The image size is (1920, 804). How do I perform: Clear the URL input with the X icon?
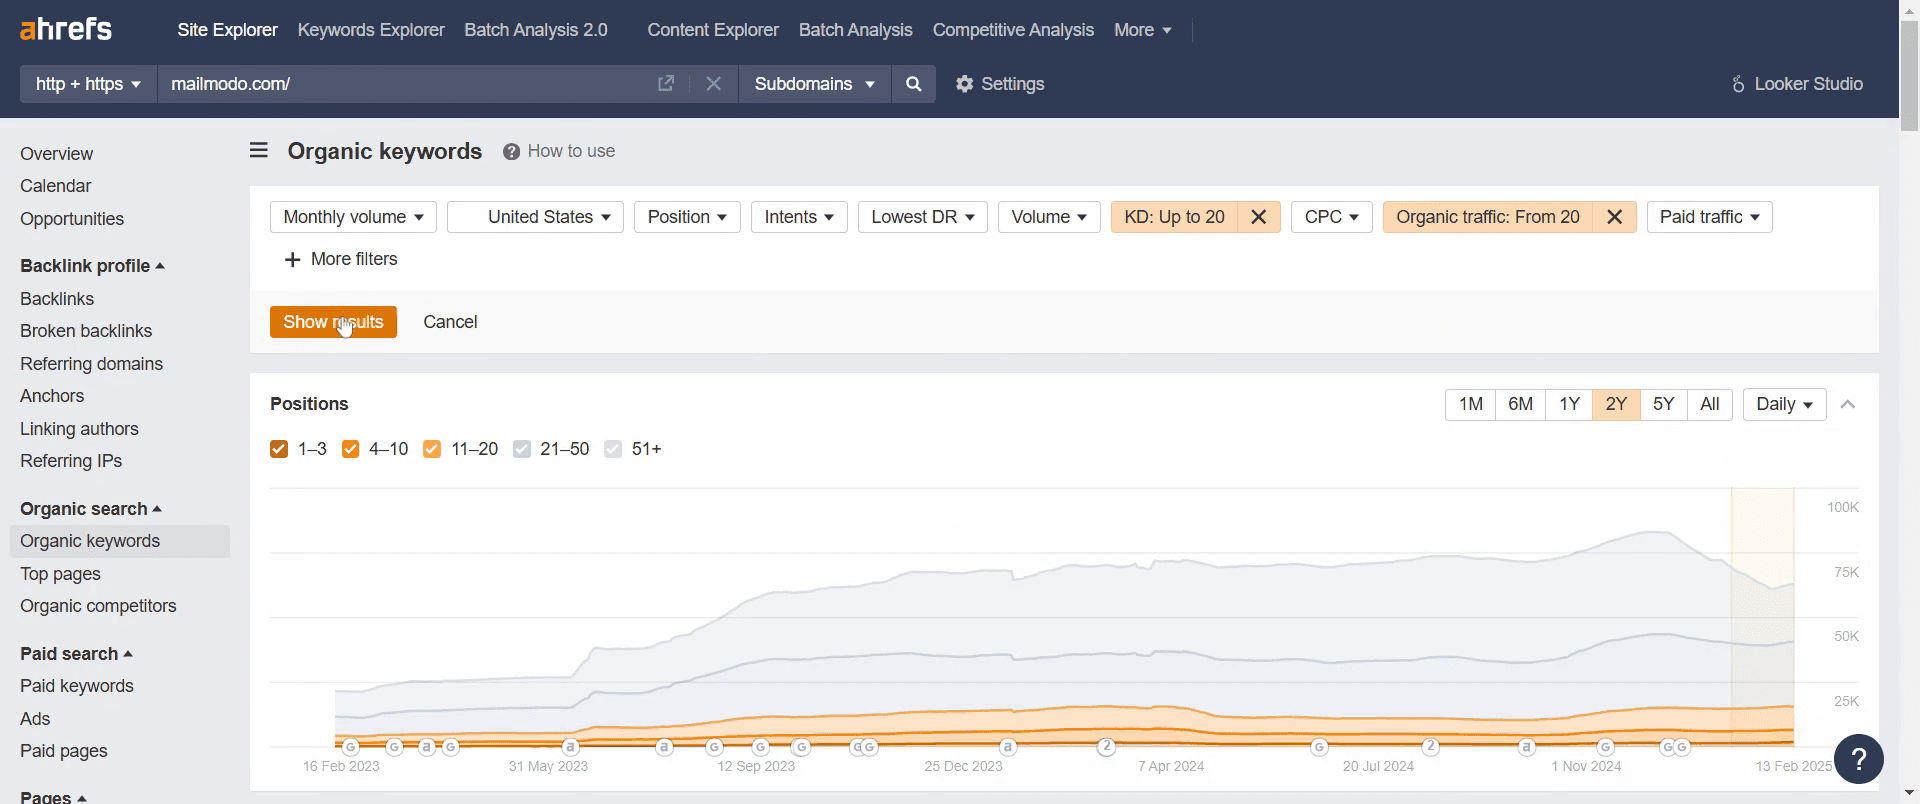(713, 84)
